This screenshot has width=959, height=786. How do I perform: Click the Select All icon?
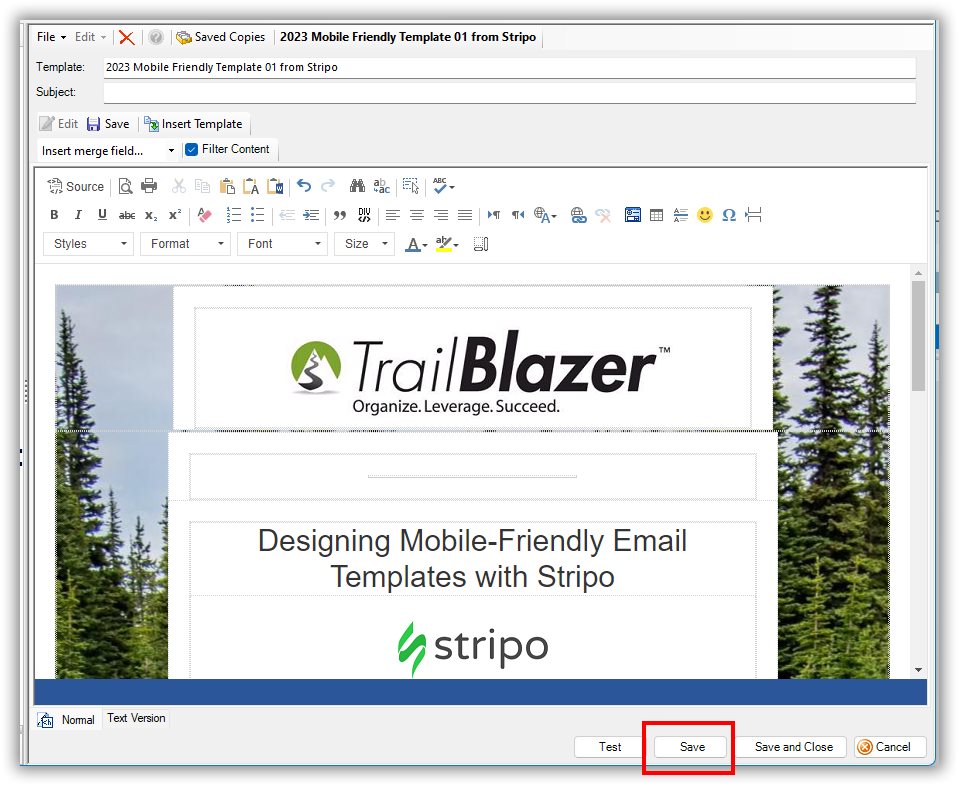point(411,186)
